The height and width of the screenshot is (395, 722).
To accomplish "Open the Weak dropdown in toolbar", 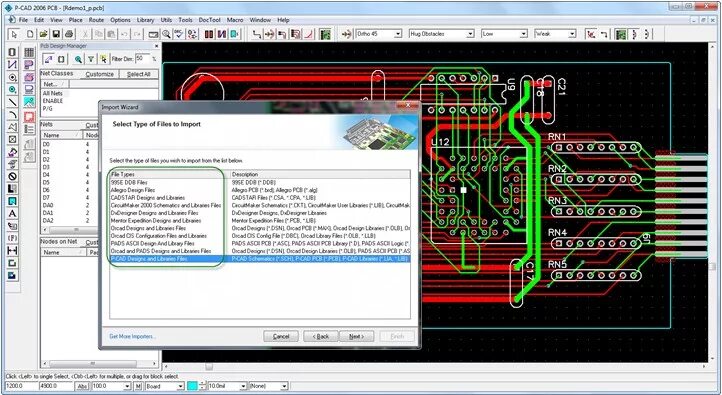I will pyautogui.click(x=572, y=34).
